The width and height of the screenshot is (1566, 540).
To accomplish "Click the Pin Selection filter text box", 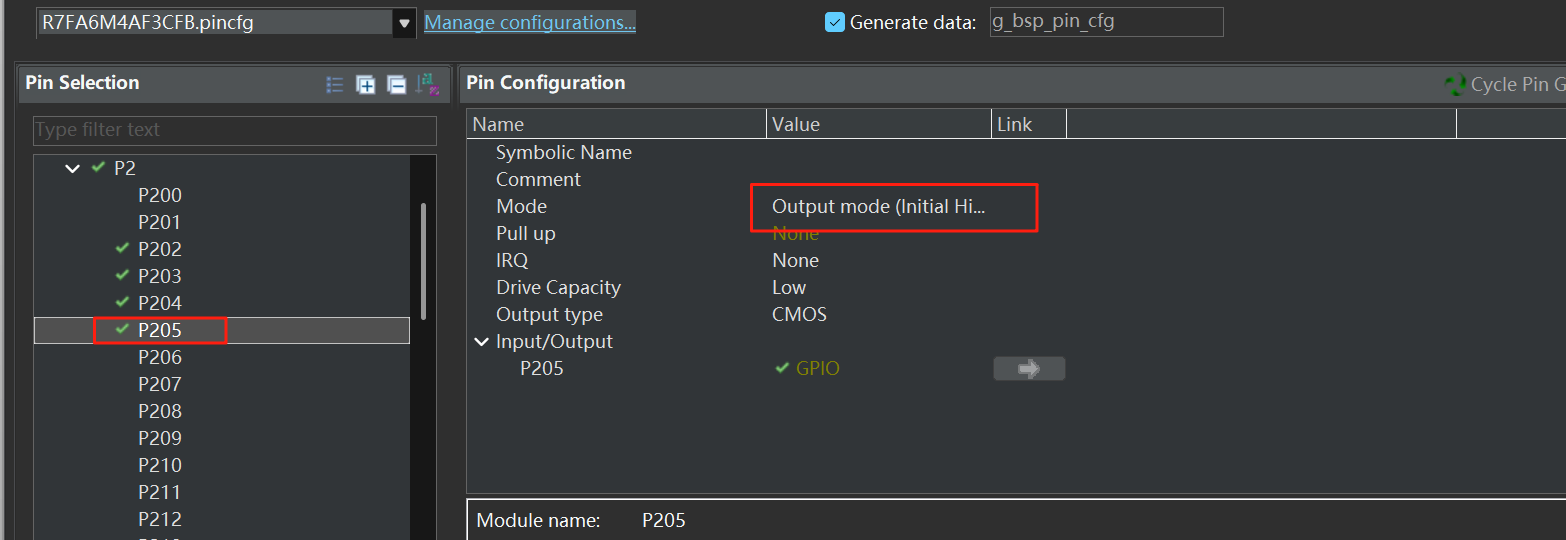I will coord(235,130).
